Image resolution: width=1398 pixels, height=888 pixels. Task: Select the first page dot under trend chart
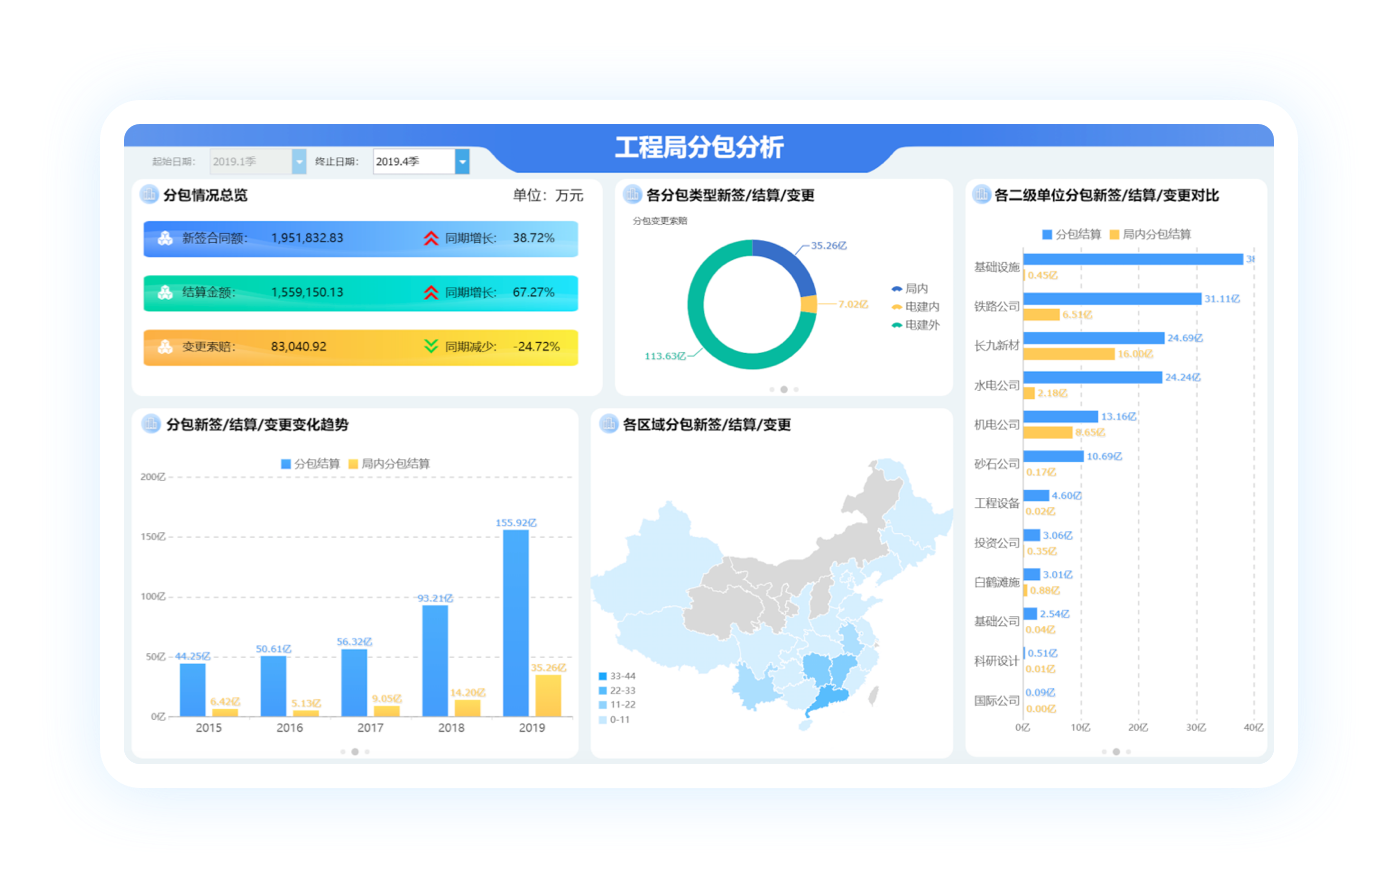[343, 752]
